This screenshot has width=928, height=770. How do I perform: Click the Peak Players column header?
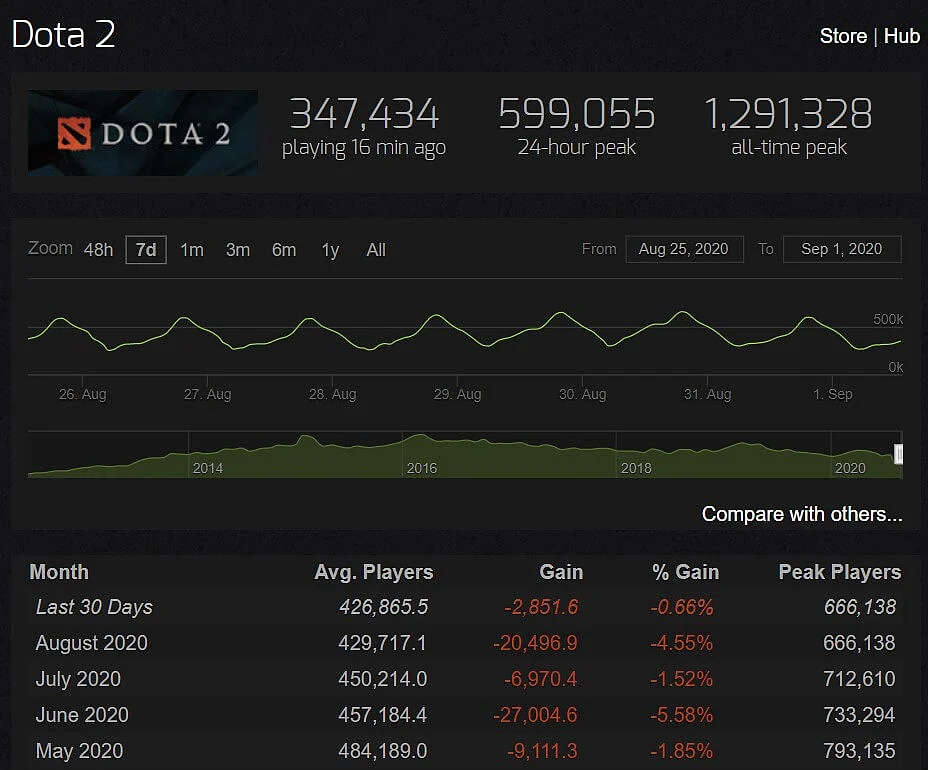pos(840,572)
